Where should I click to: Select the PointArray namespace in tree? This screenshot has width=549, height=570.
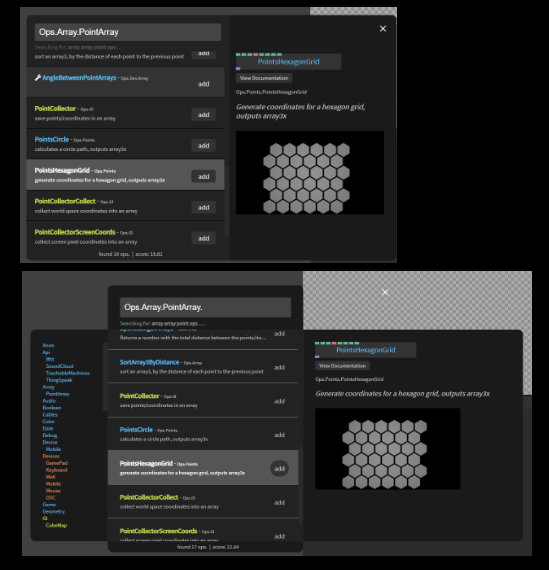[x=57, y=394]
